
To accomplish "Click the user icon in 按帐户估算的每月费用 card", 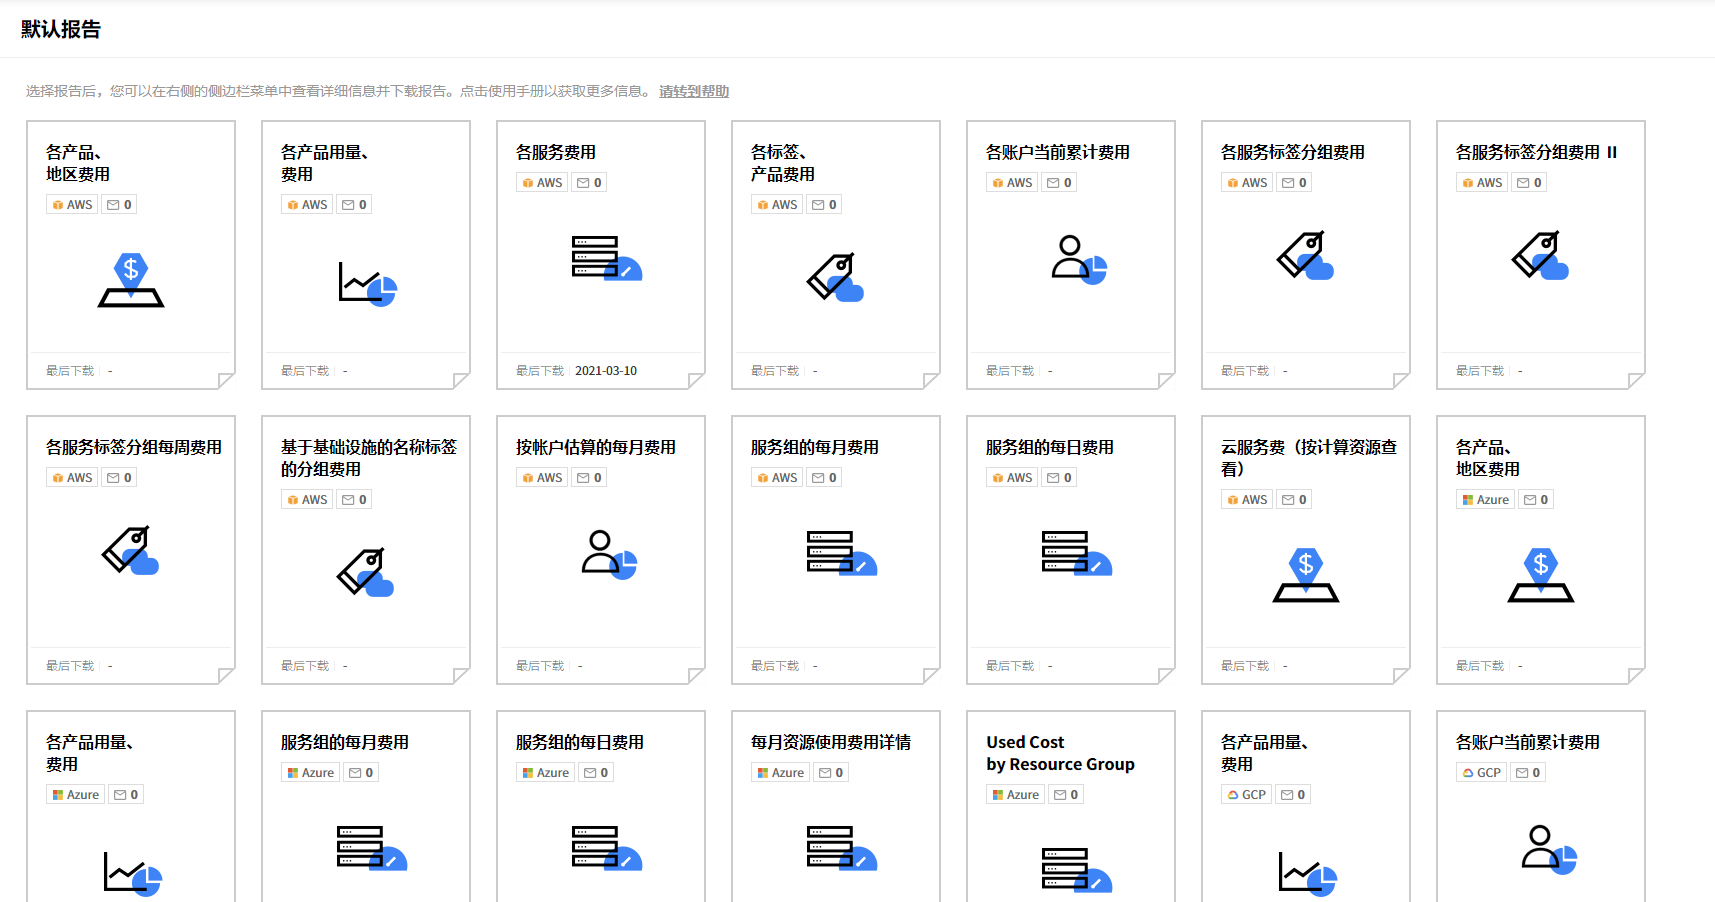I will [609, 555].
